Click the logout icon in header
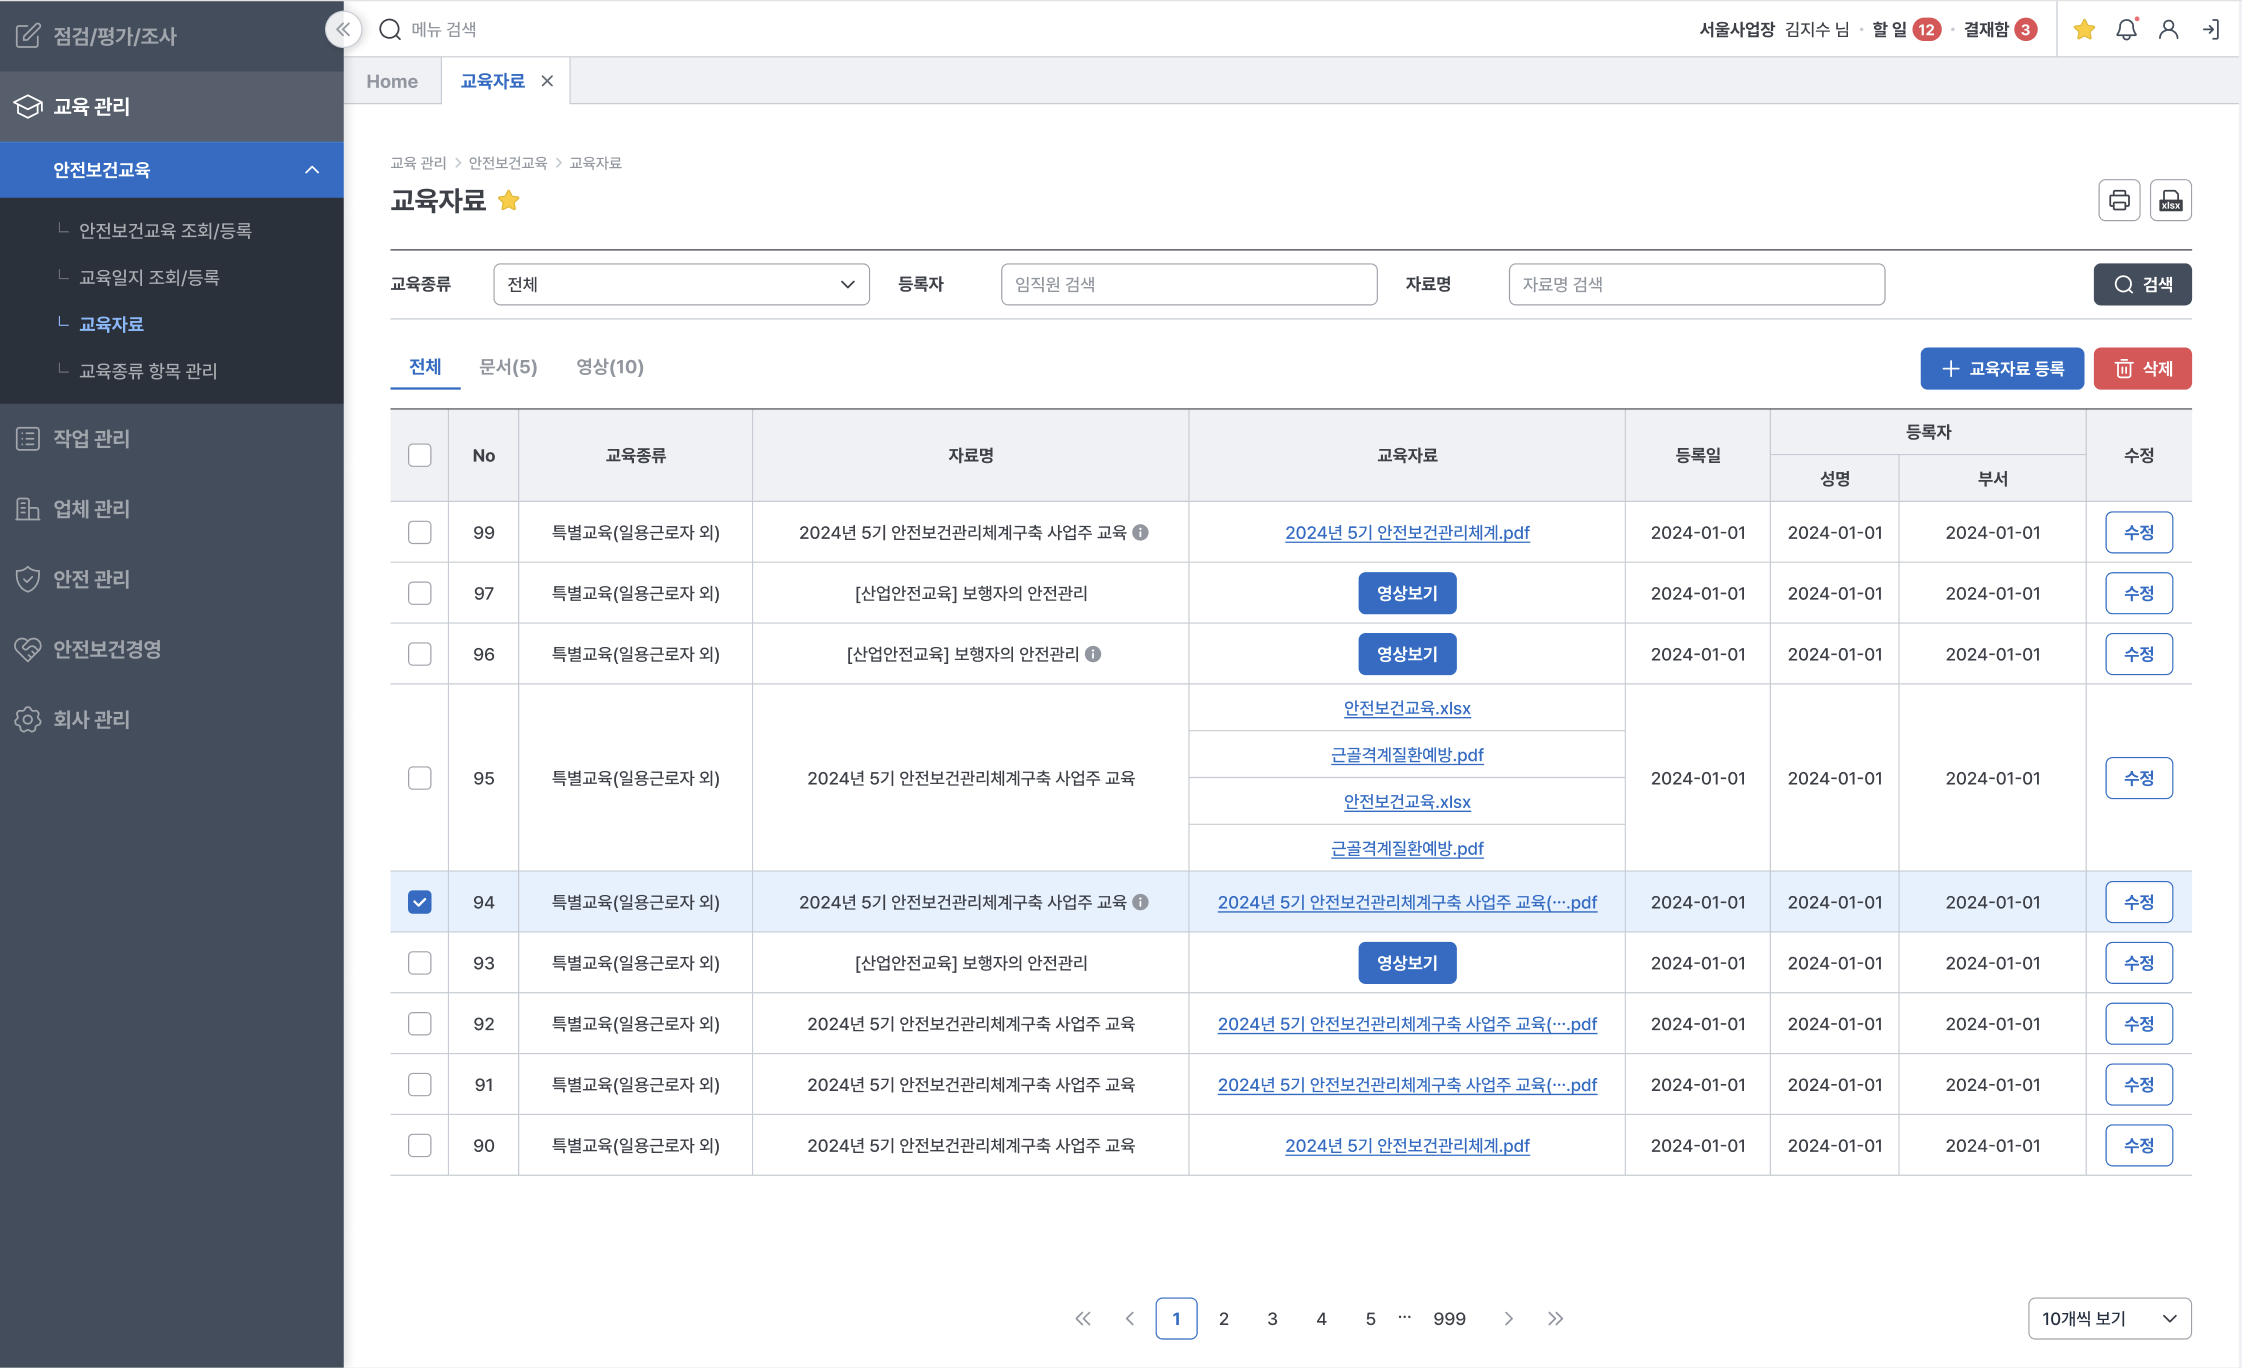Screen dimensions: 2242x1368 tap(2210, 30)
